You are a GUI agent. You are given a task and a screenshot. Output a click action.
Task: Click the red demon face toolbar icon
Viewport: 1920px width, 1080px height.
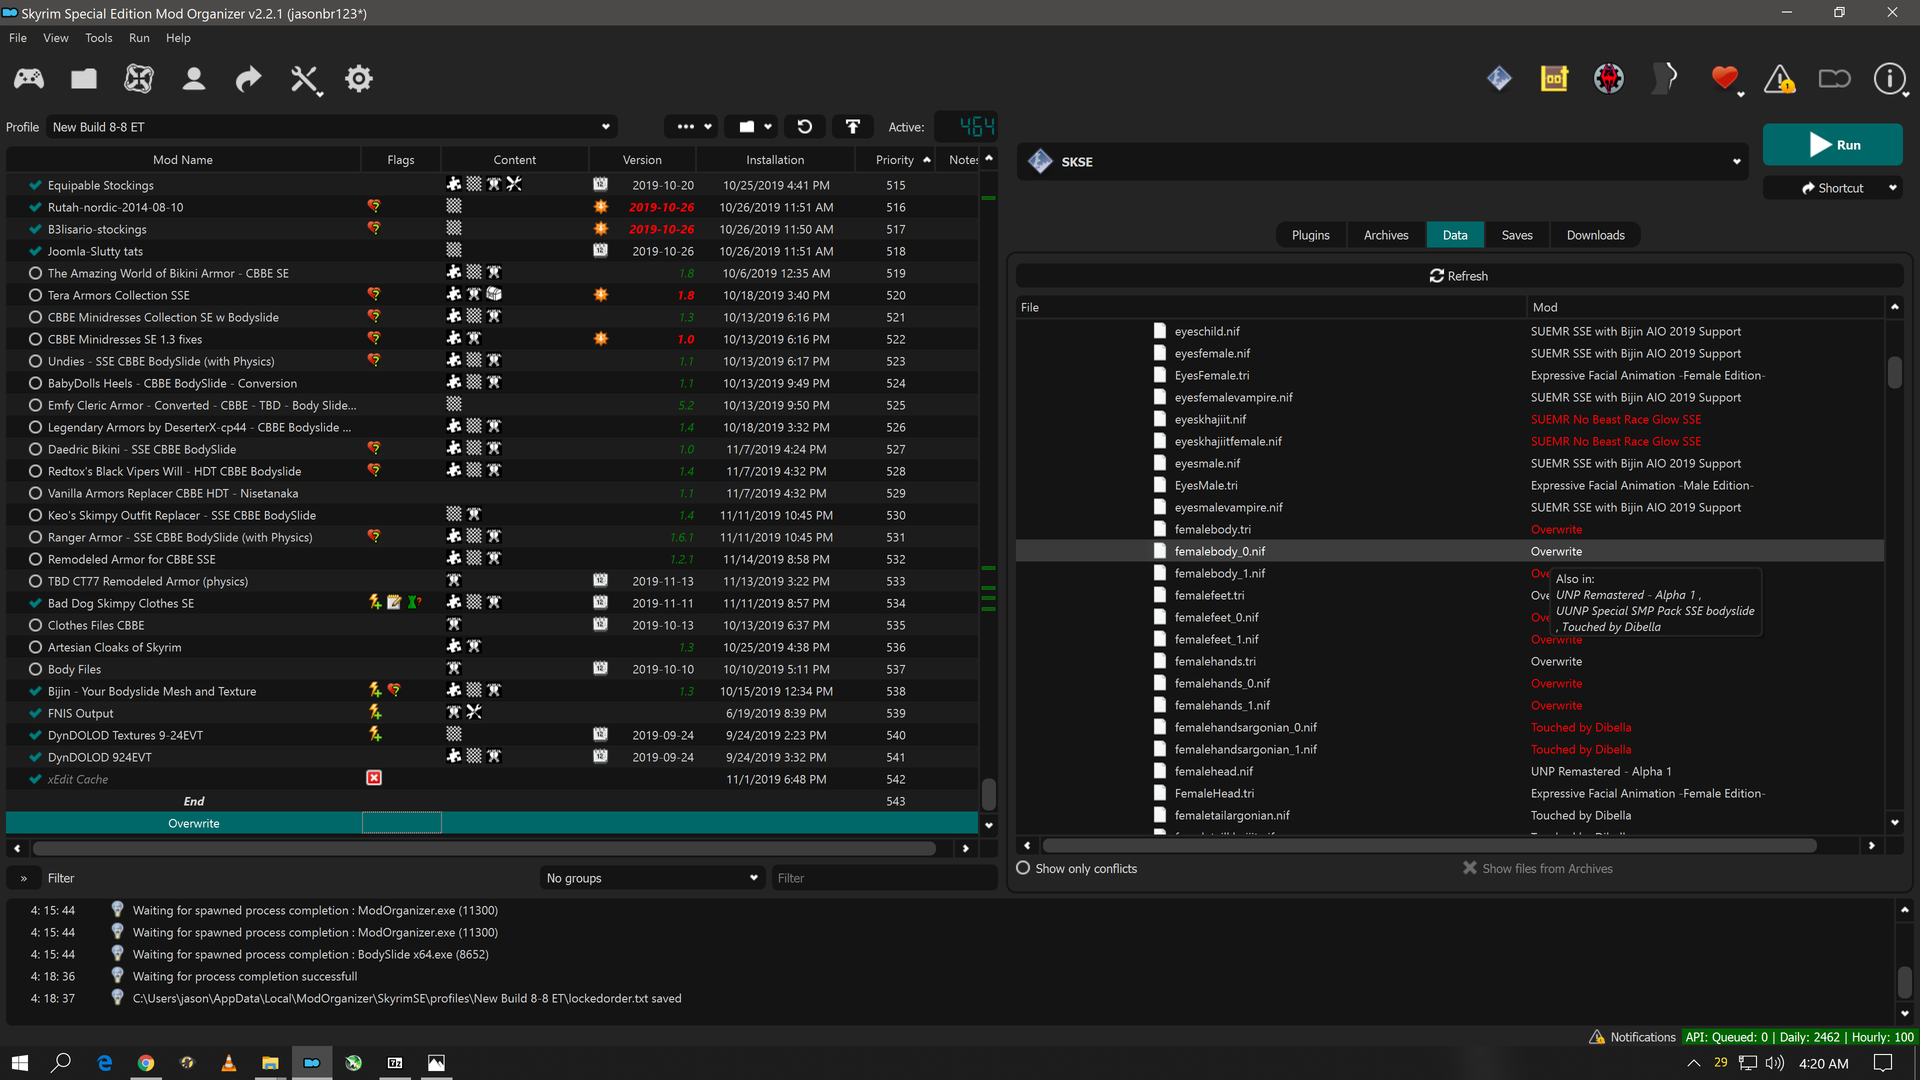[x=1609, y=78]
